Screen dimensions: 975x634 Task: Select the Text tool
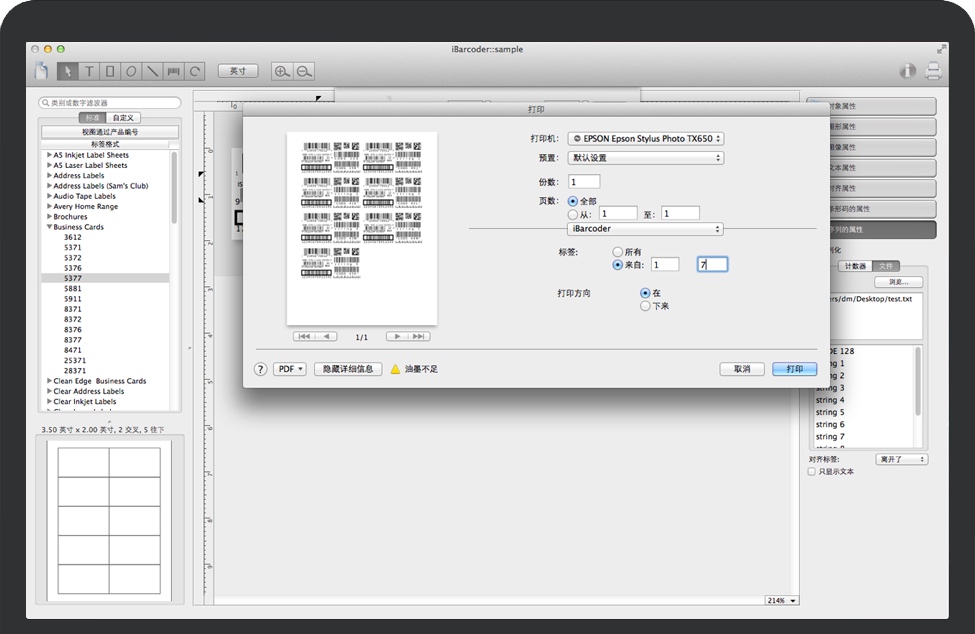[89, 71]
